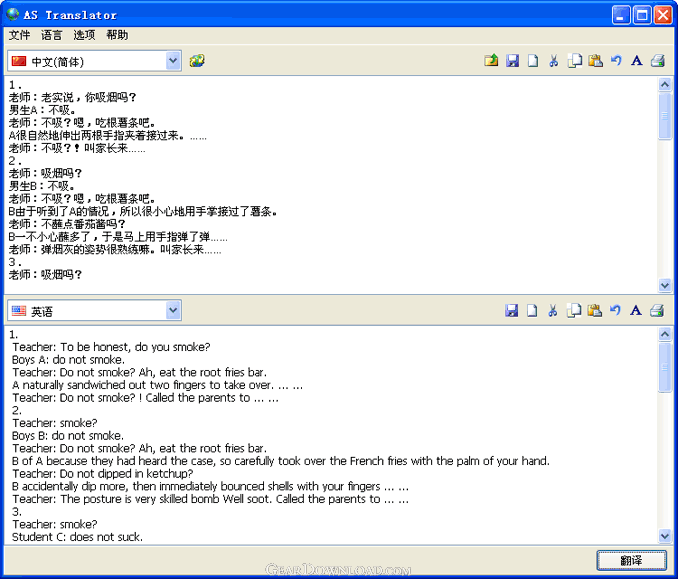This screenshot has width=678, height=579.
Task: Change the translation pane font via the A icon
Action: coord(636,310)
